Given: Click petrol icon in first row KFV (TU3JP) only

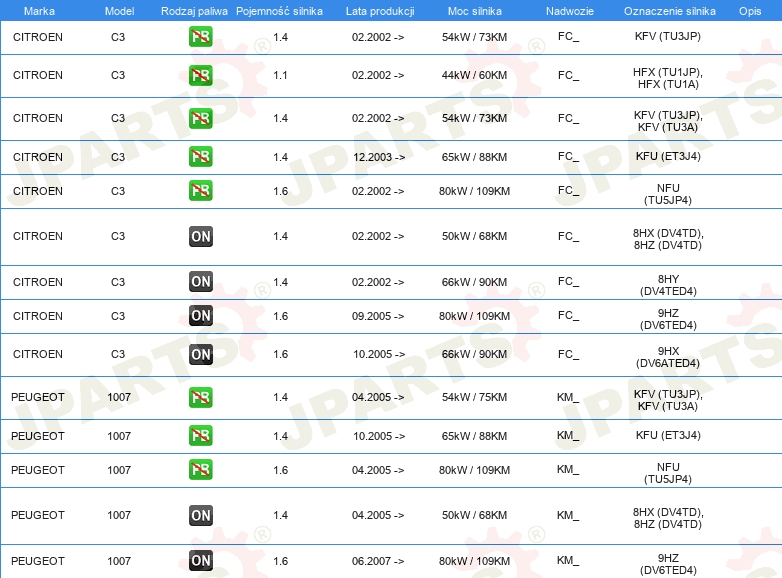Looking at the screenshot, I should pos(200,36).
